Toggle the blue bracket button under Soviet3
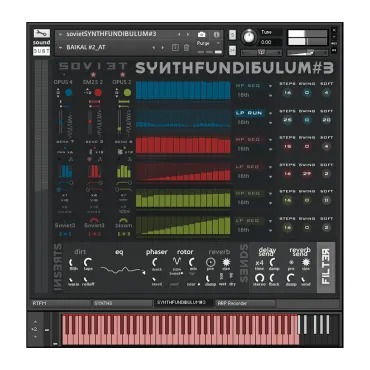370x370 pixels. click(65, 234)
